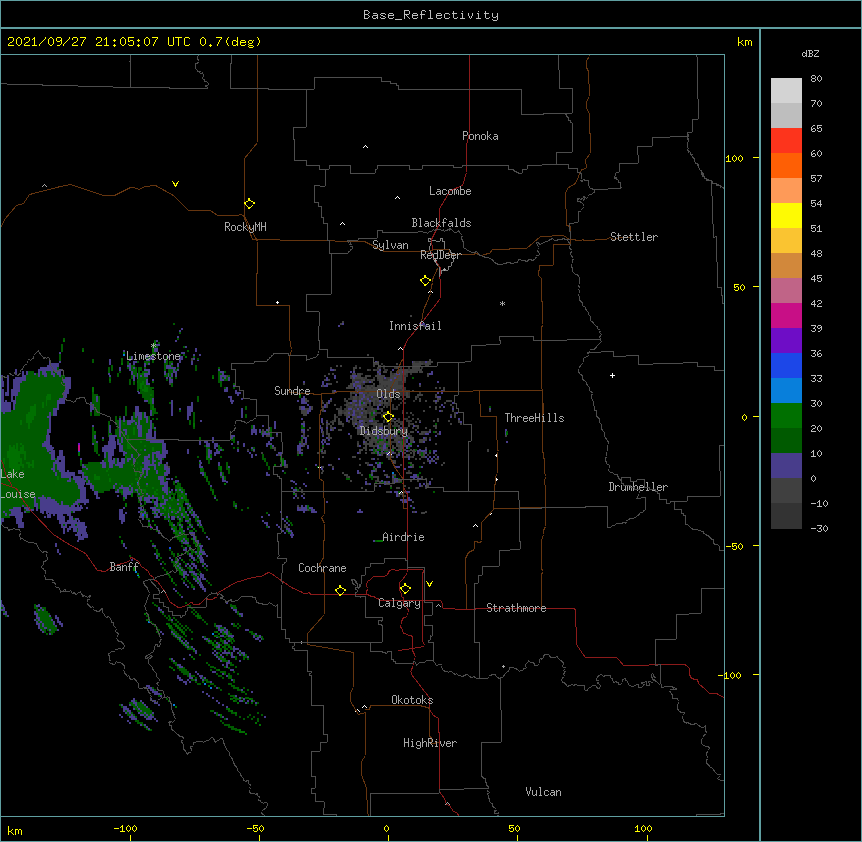Screen dimensions: 862x842
Task: Select the white asterisk marker east of Innisfail
Action: click(x=502, y=303)
